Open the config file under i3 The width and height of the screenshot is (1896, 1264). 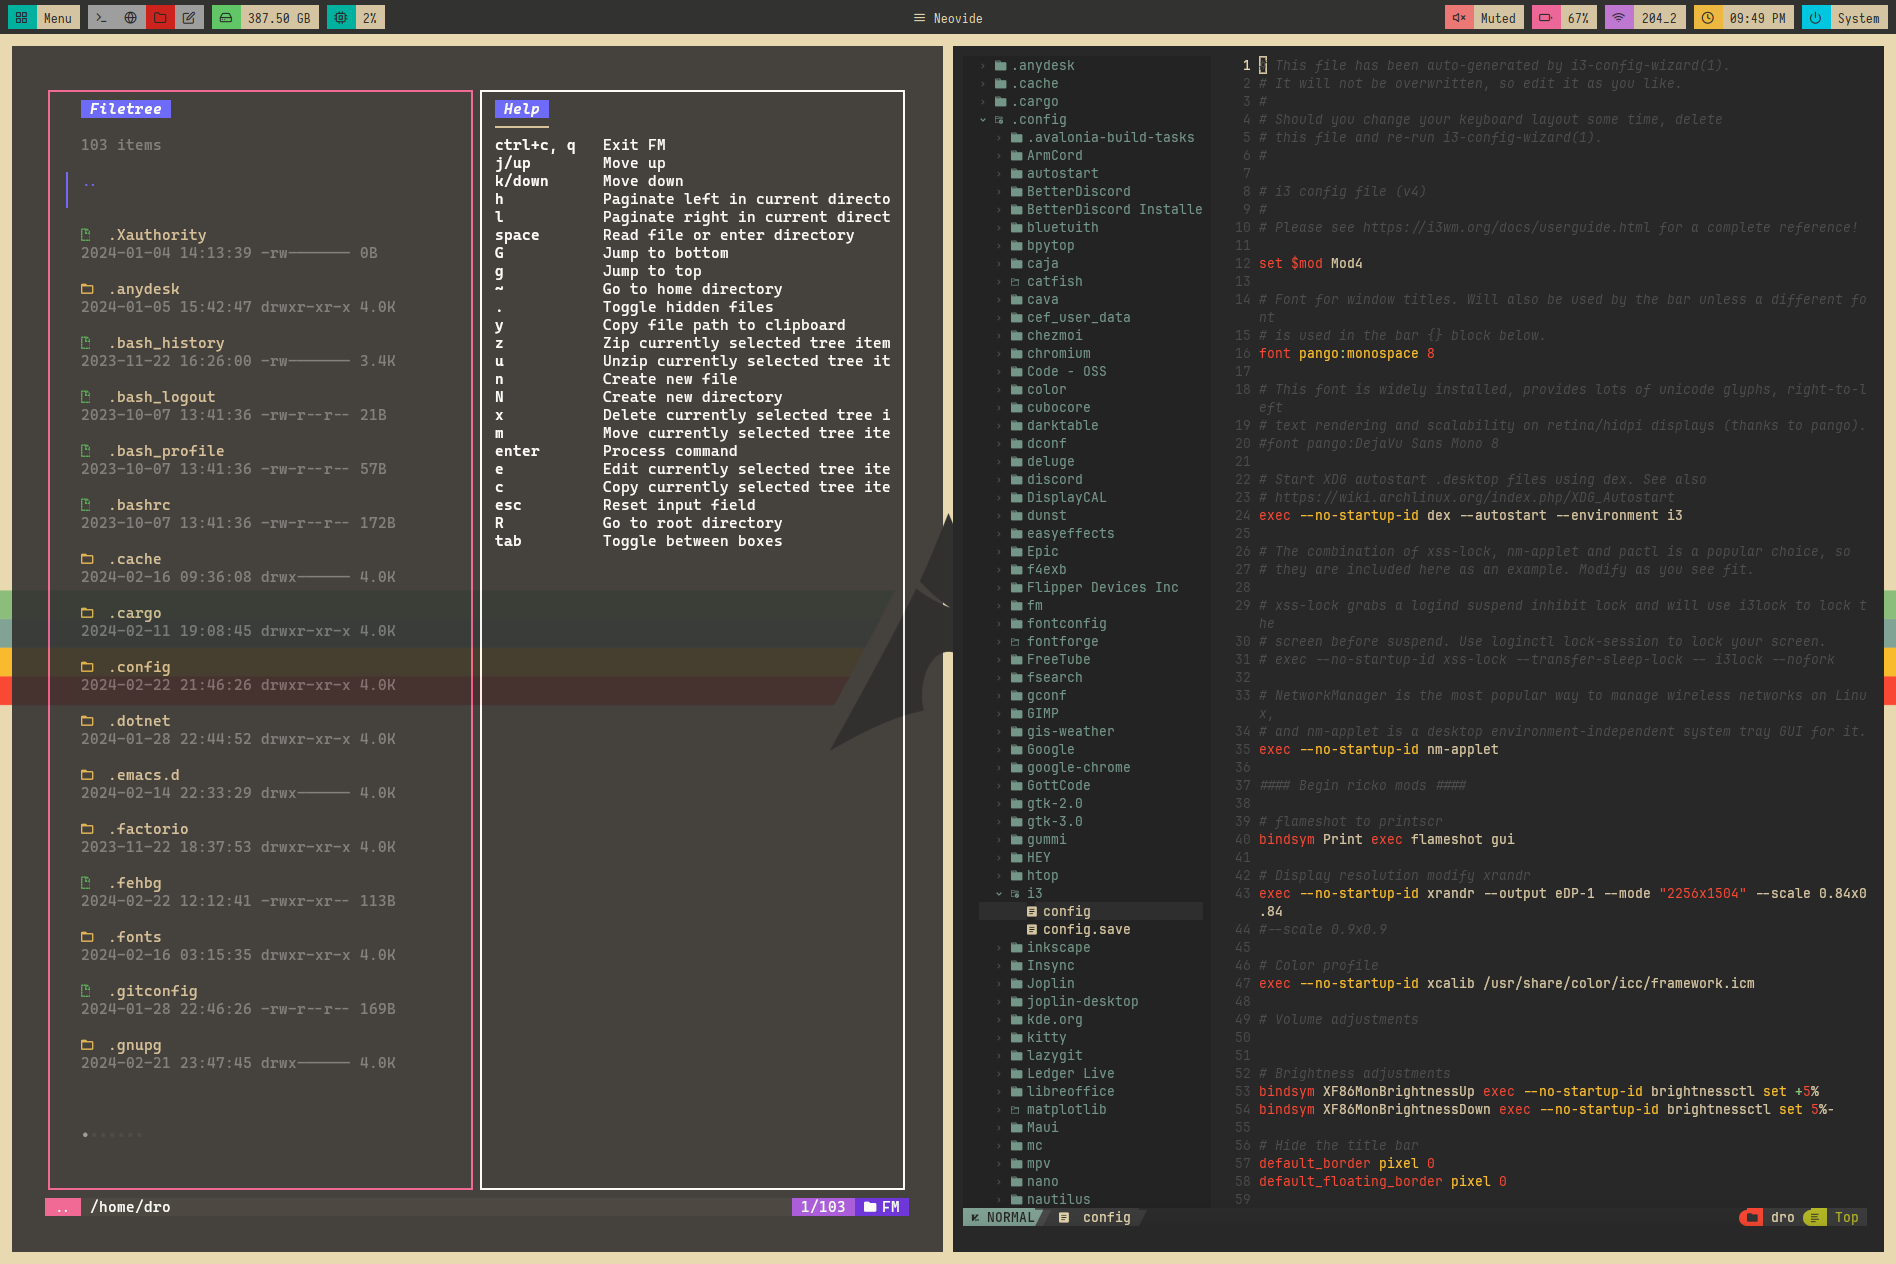click(x=1066, y=911)
